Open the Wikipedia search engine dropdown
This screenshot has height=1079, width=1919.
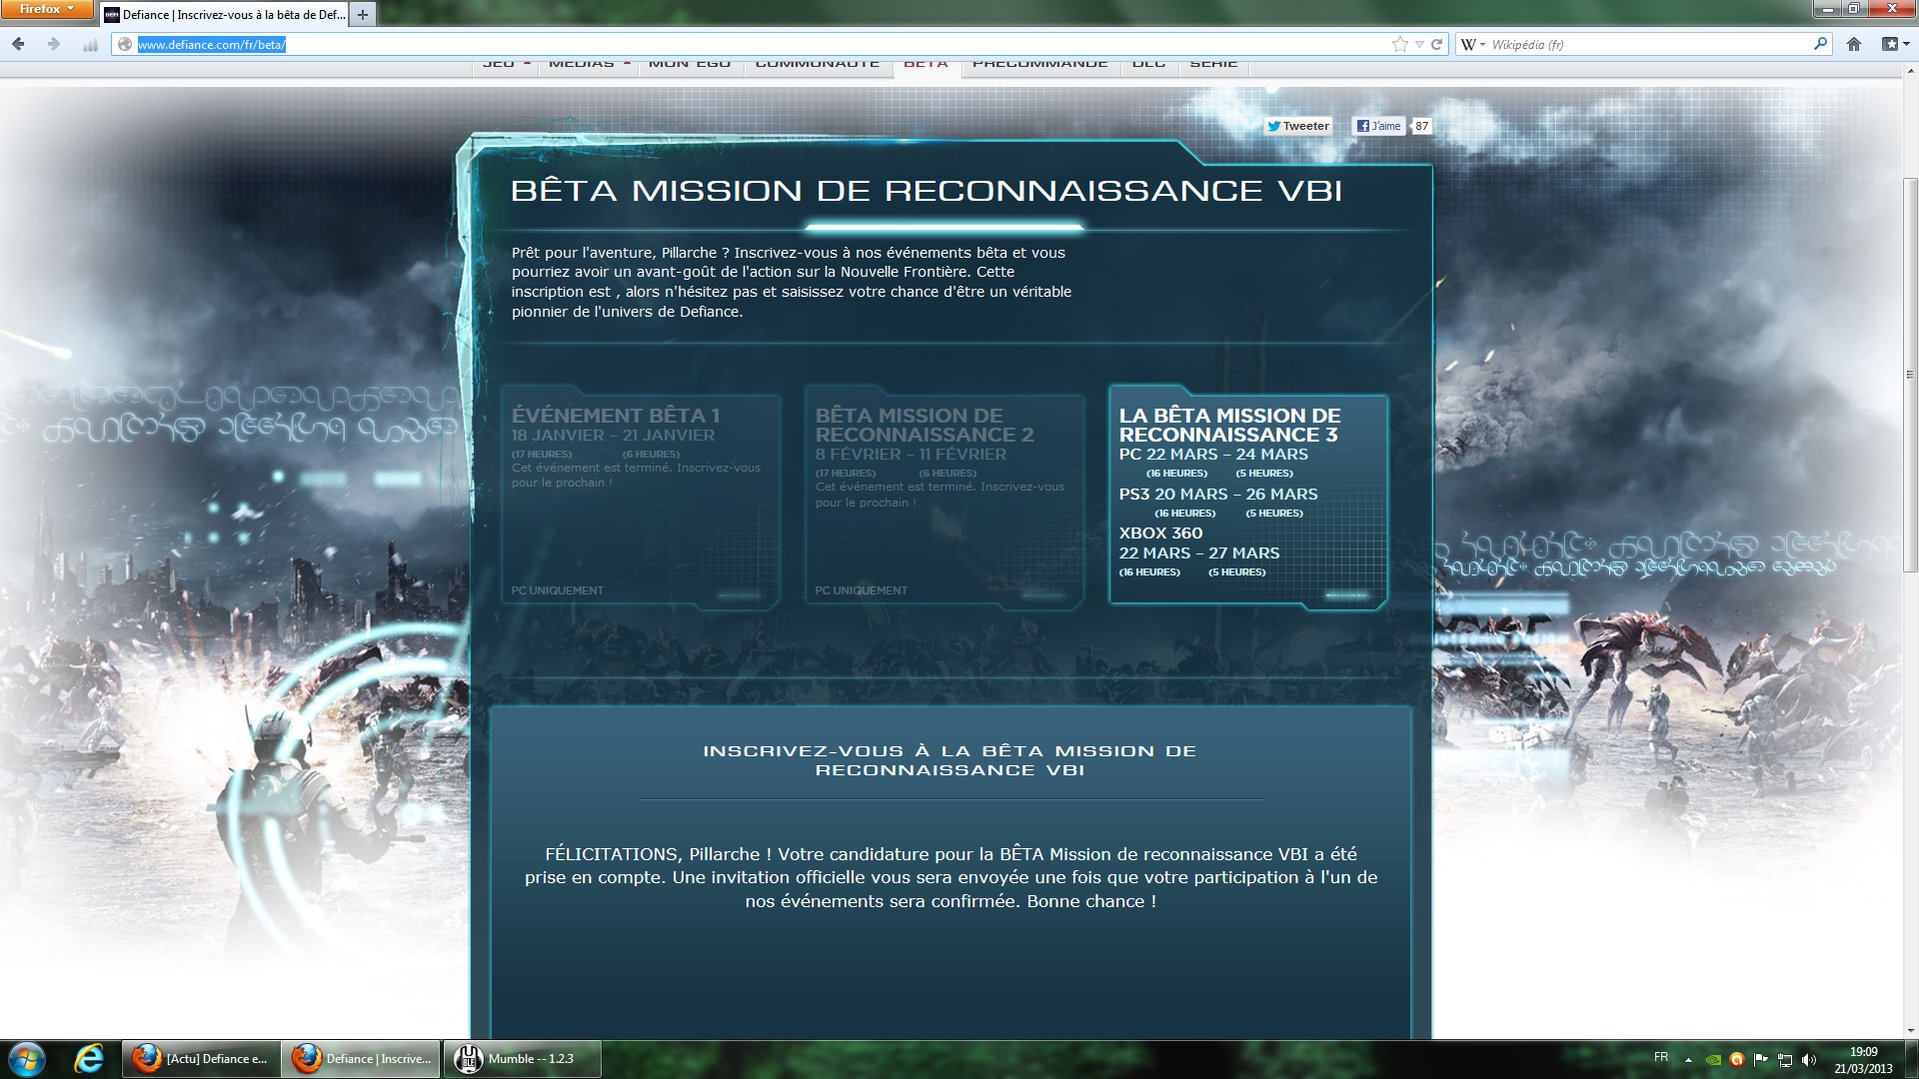click(1473, 44)
